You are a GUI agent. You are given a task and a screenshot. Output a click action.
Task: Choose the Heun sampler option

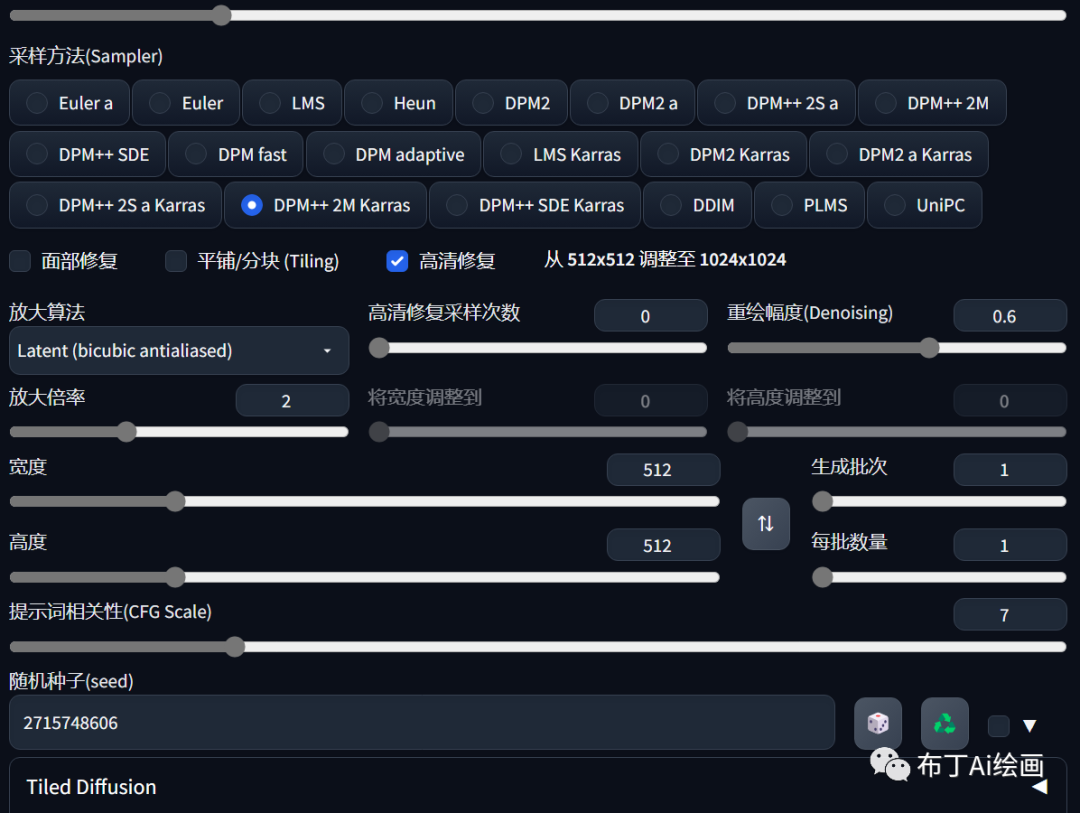point(398,103)
